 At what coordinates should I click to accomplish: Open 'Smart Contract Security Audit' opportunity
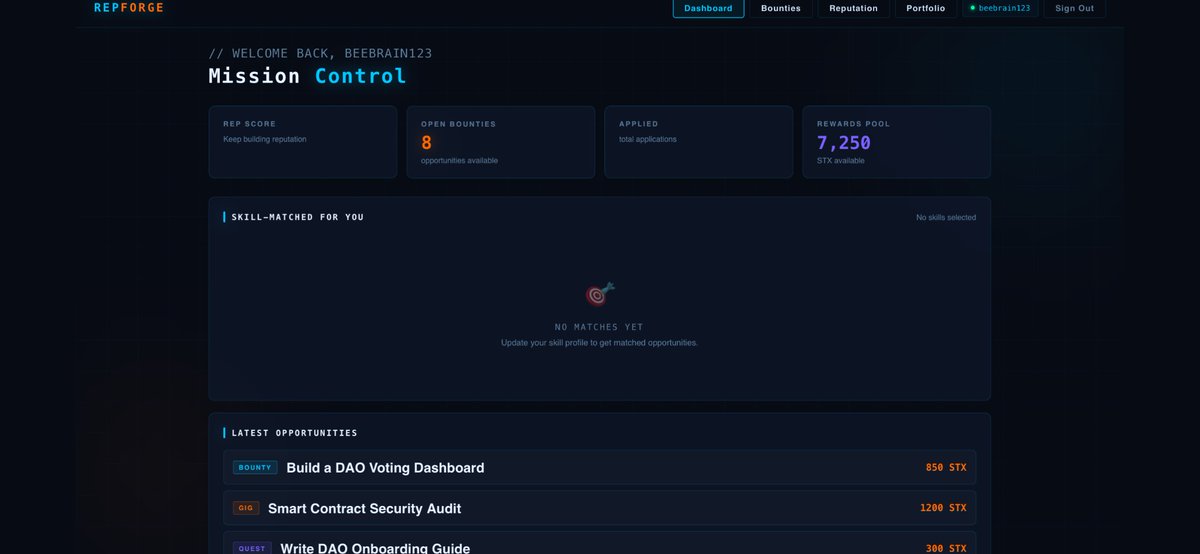[x=600, y=508]
